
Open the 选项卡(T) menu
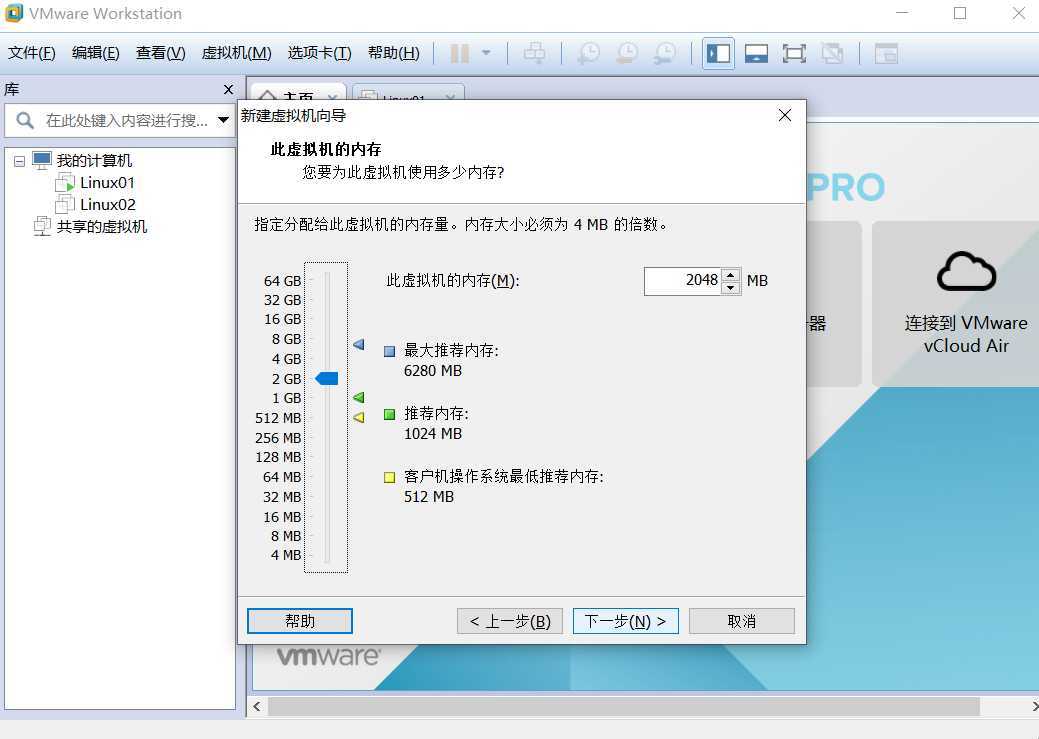319,53
